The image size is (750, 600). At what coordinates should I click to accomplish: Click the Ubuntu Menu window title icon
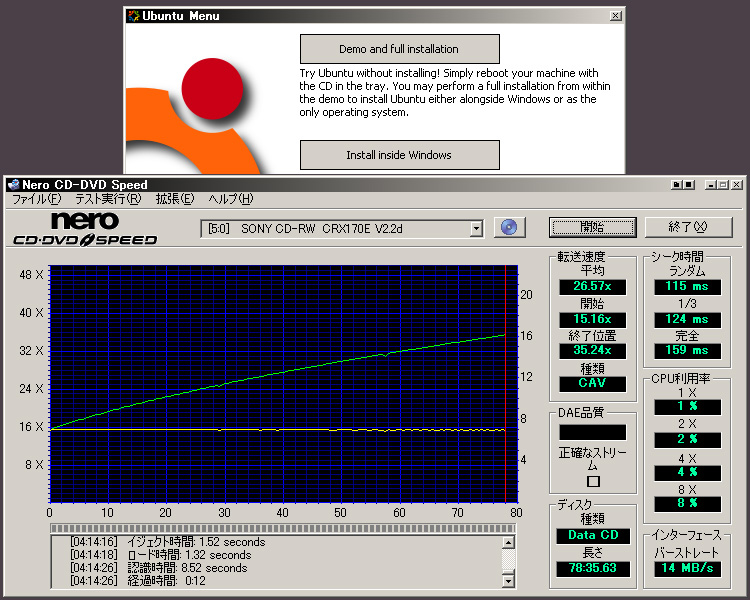(132, 16)
